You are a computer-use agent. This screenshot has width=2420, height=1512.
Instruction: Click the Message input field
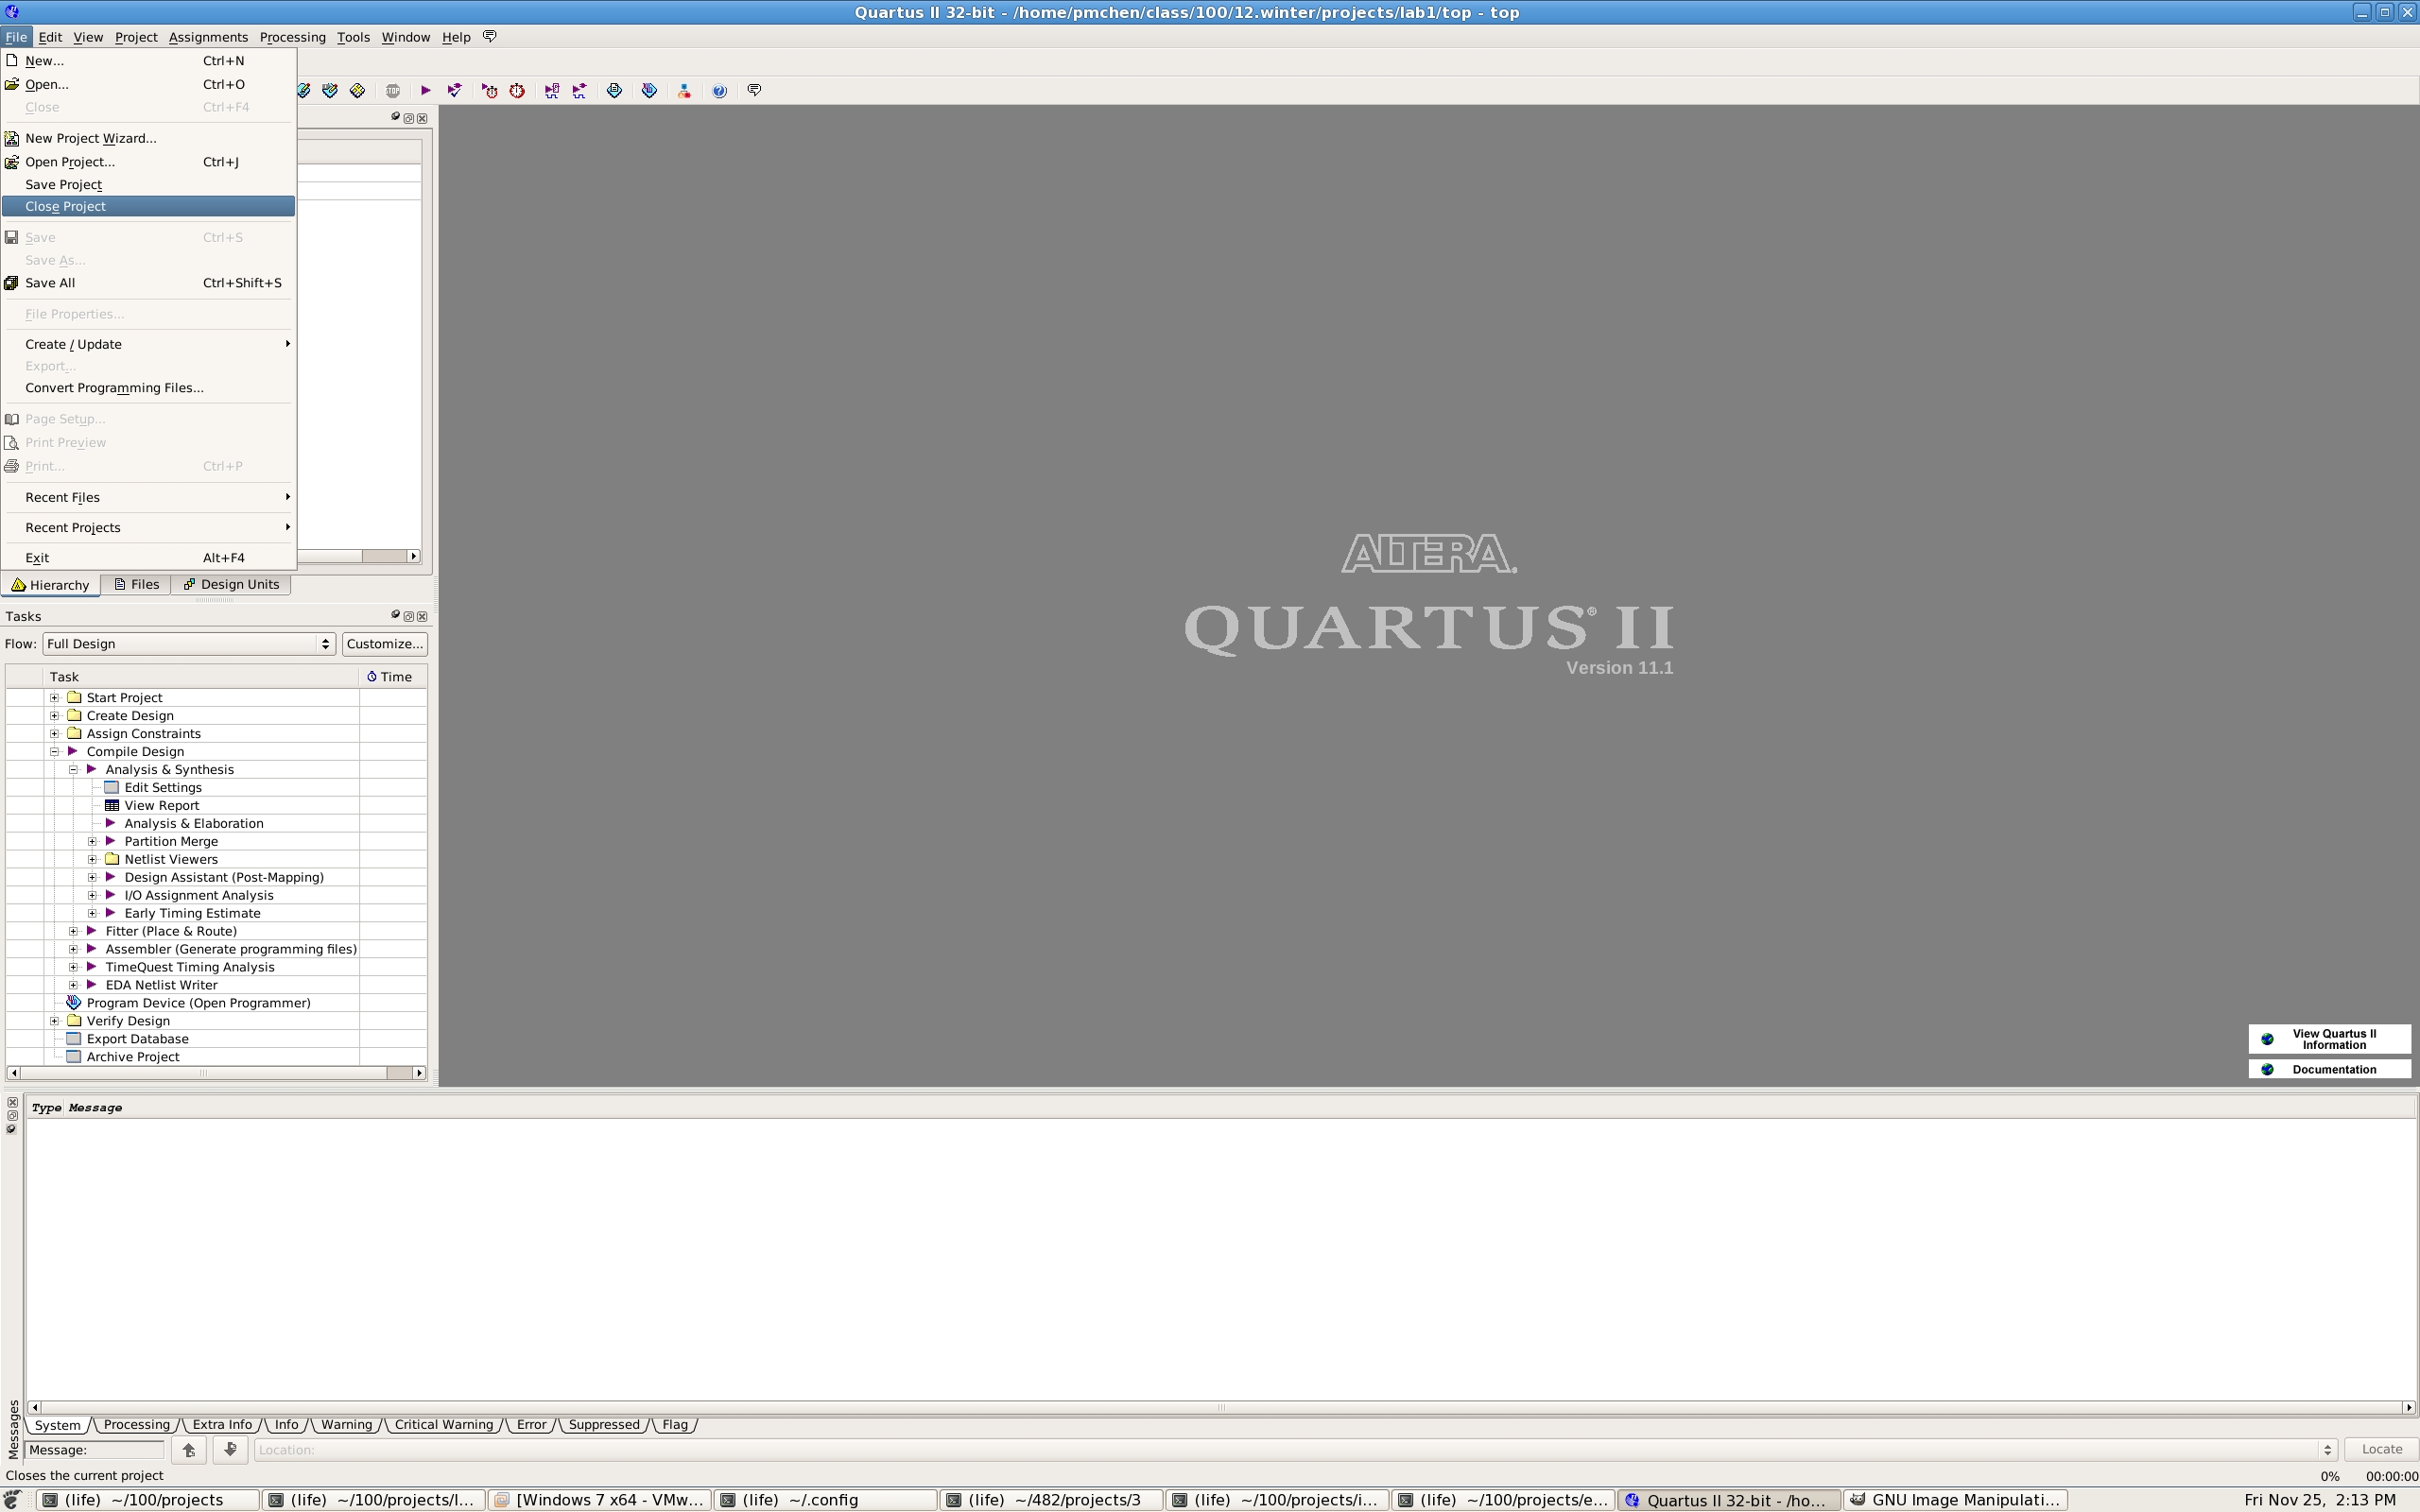coord(96,1449)
